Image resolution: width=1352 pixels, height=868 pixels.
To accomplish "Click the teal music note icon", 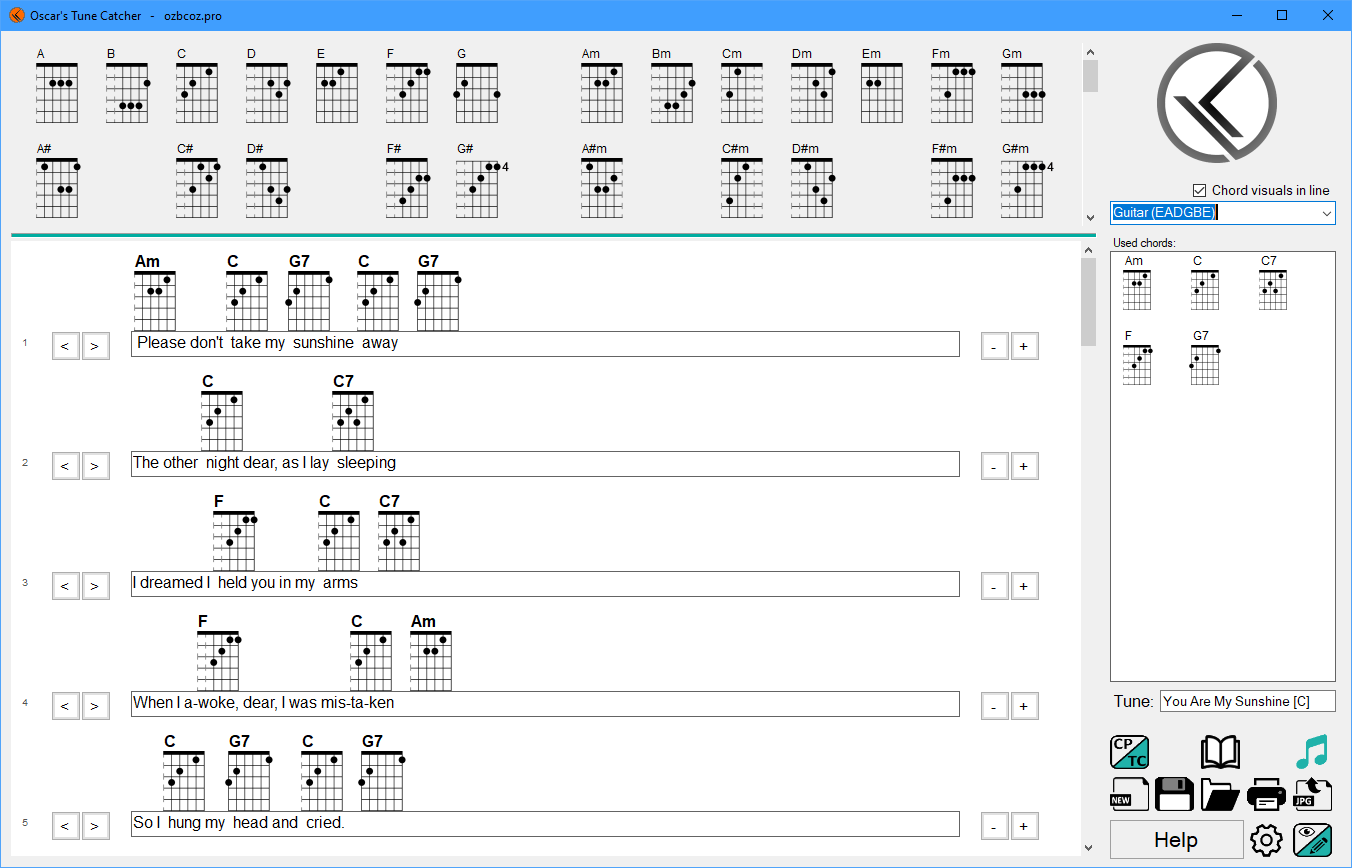I will [1311, 752].
